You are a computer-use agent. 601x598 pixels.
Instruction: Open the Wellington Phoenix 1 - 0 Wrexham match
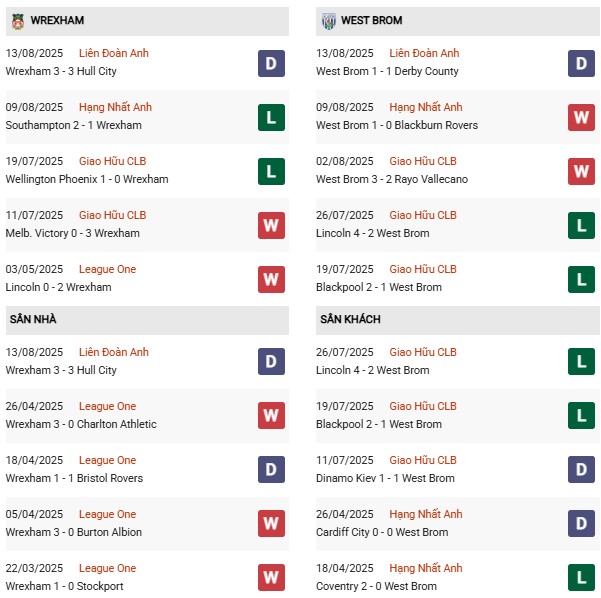click(87, 179)
